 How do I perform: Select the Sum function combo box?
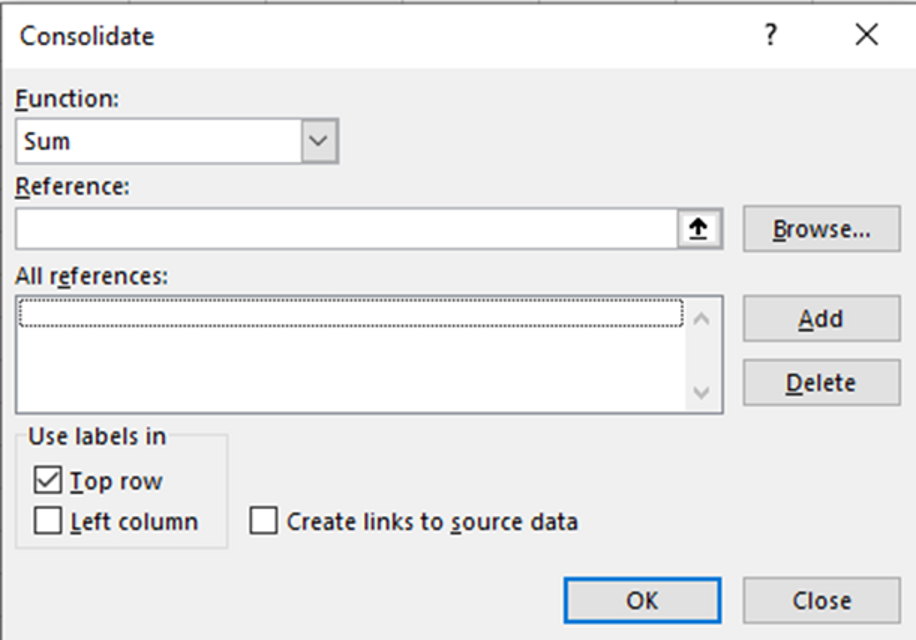(x=160, y=141)
